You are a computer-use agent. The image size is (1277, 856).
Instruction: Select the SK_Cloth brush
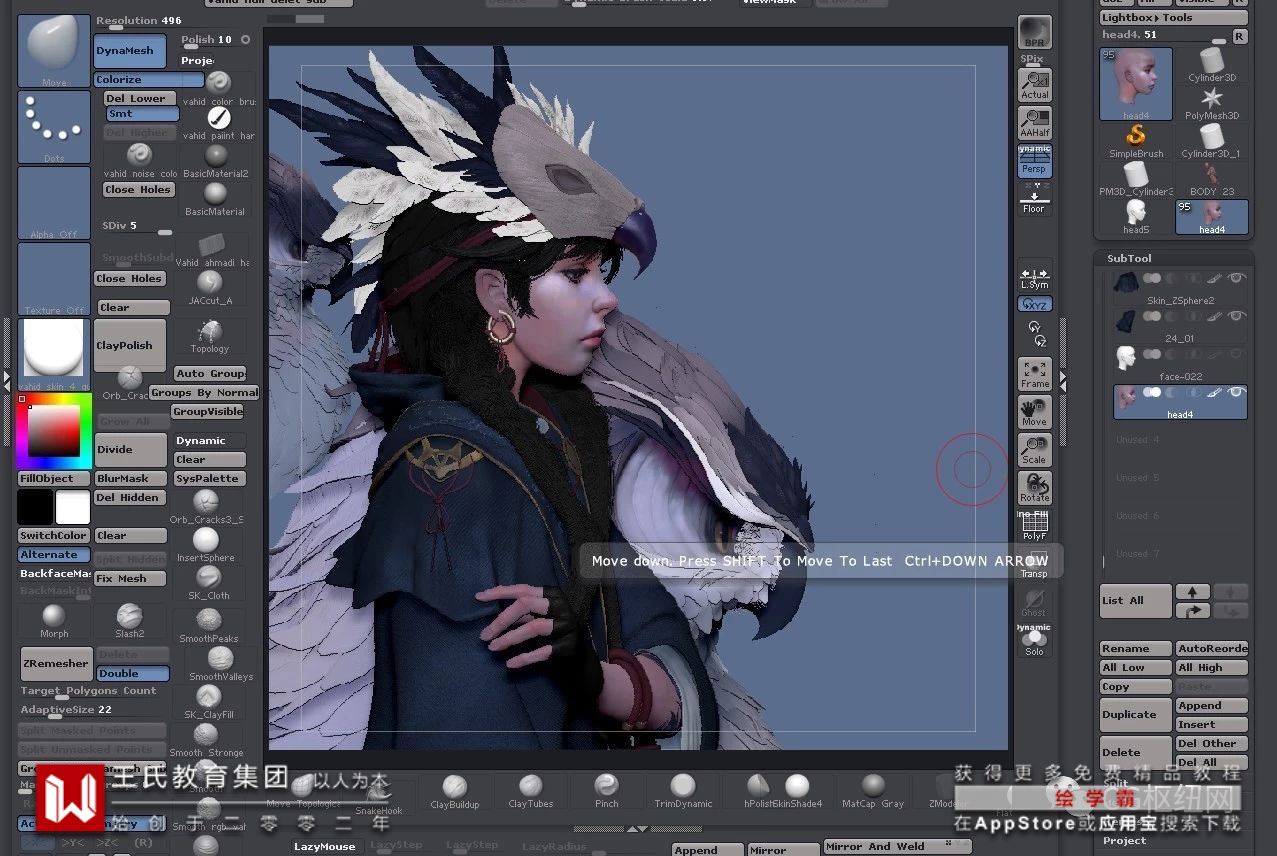click(208, 583)
